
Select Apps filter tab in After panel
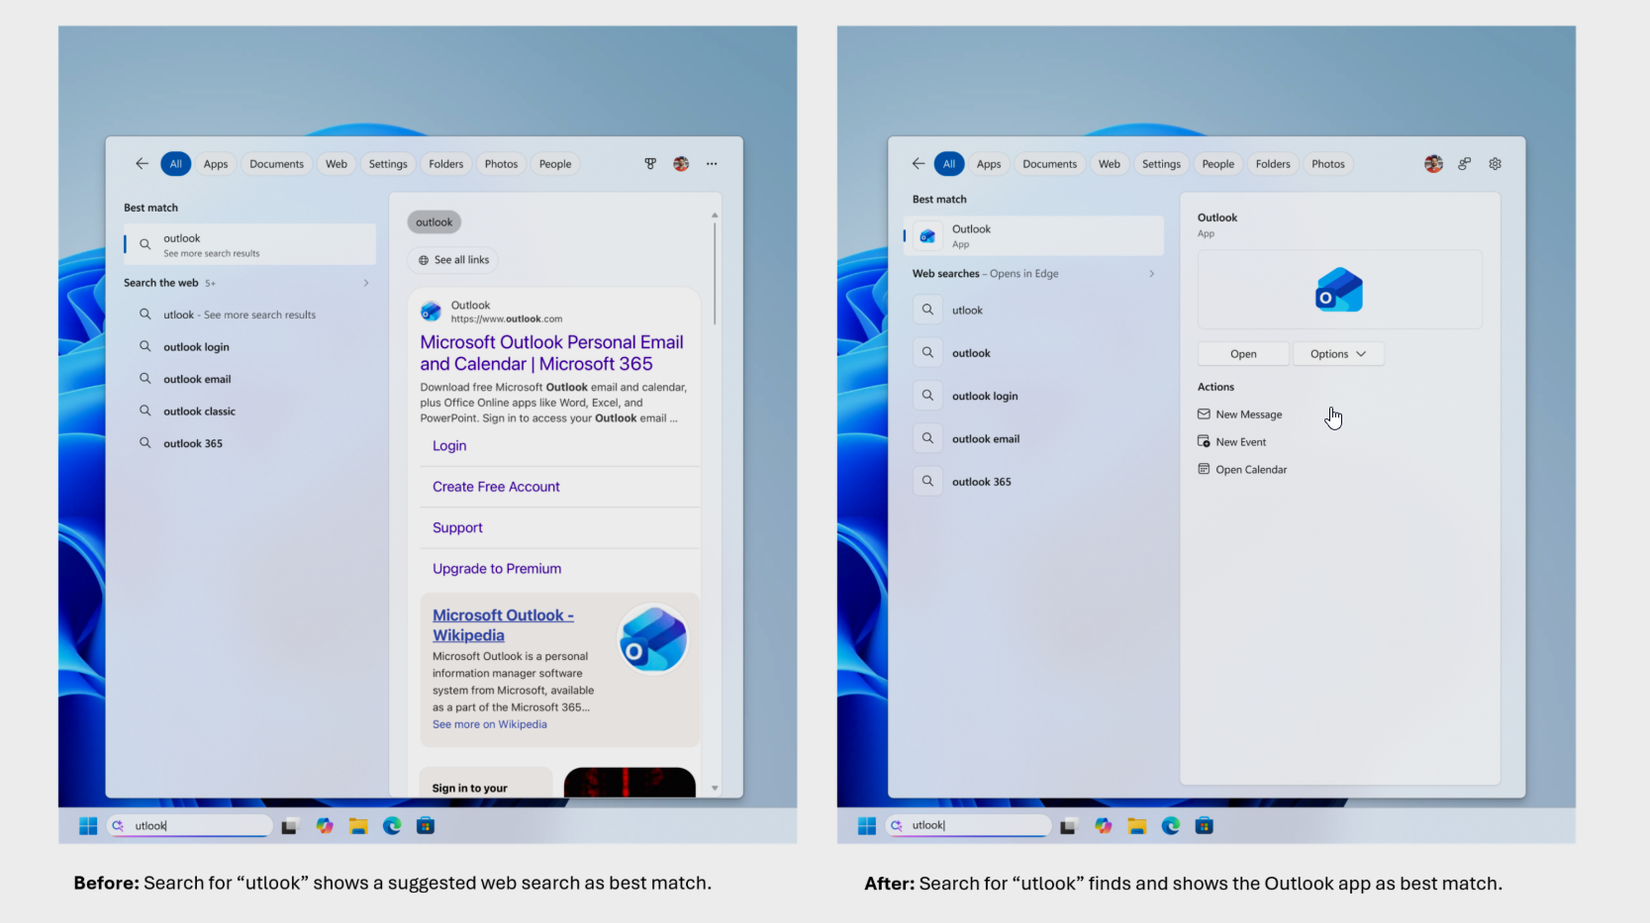(x=989, y=164)
